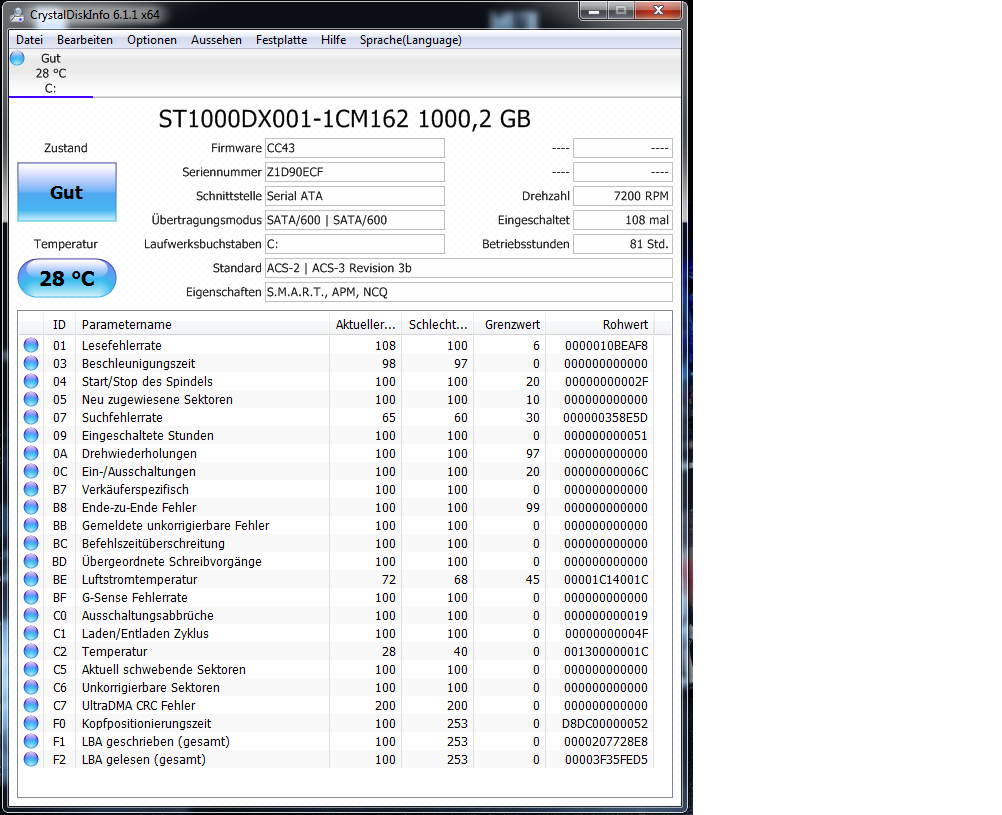Click the Seriennummer field Z1D90ECF
Image resolution: width=1002 pixels, height=815 pixels.
click(355, 172)
